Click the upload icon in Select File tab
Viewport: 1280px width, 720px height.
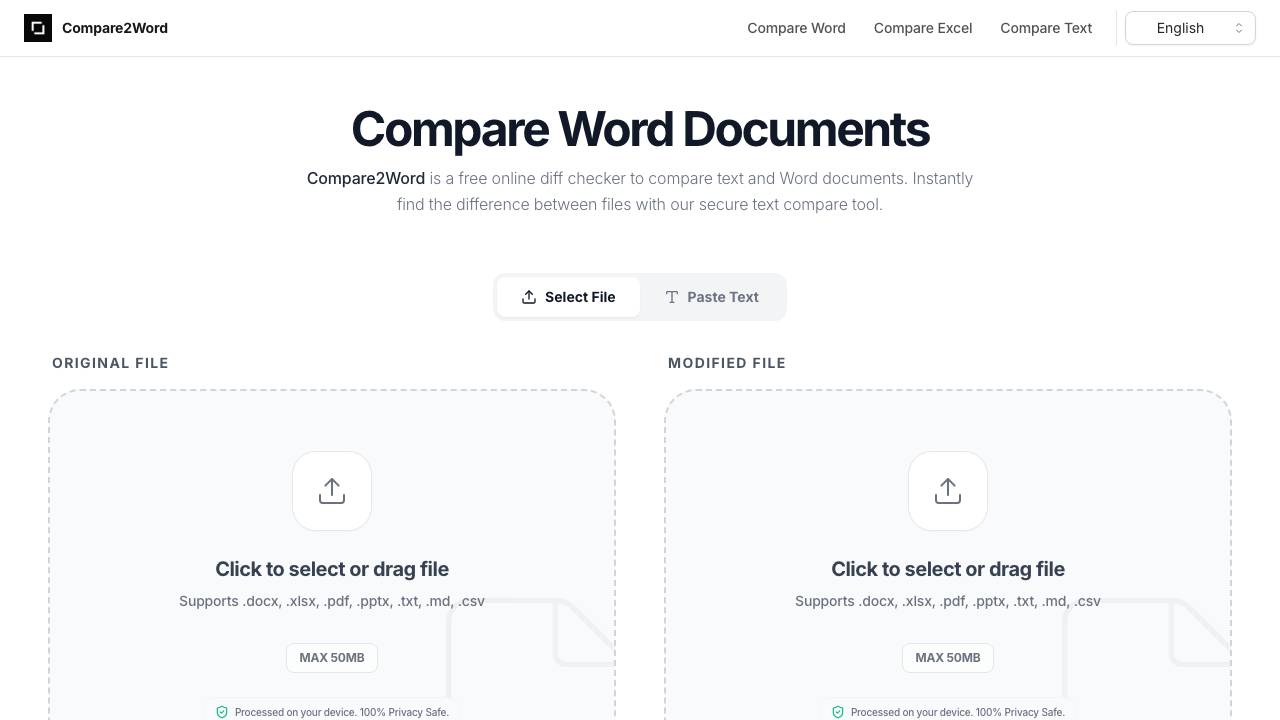coord(529,297)
